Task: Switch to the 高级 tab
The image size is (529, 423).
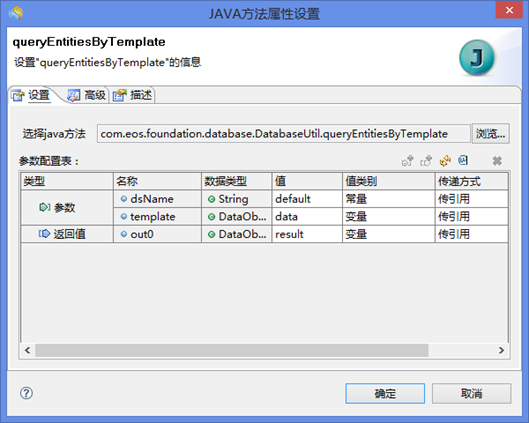Action: (x=87, y=95)
